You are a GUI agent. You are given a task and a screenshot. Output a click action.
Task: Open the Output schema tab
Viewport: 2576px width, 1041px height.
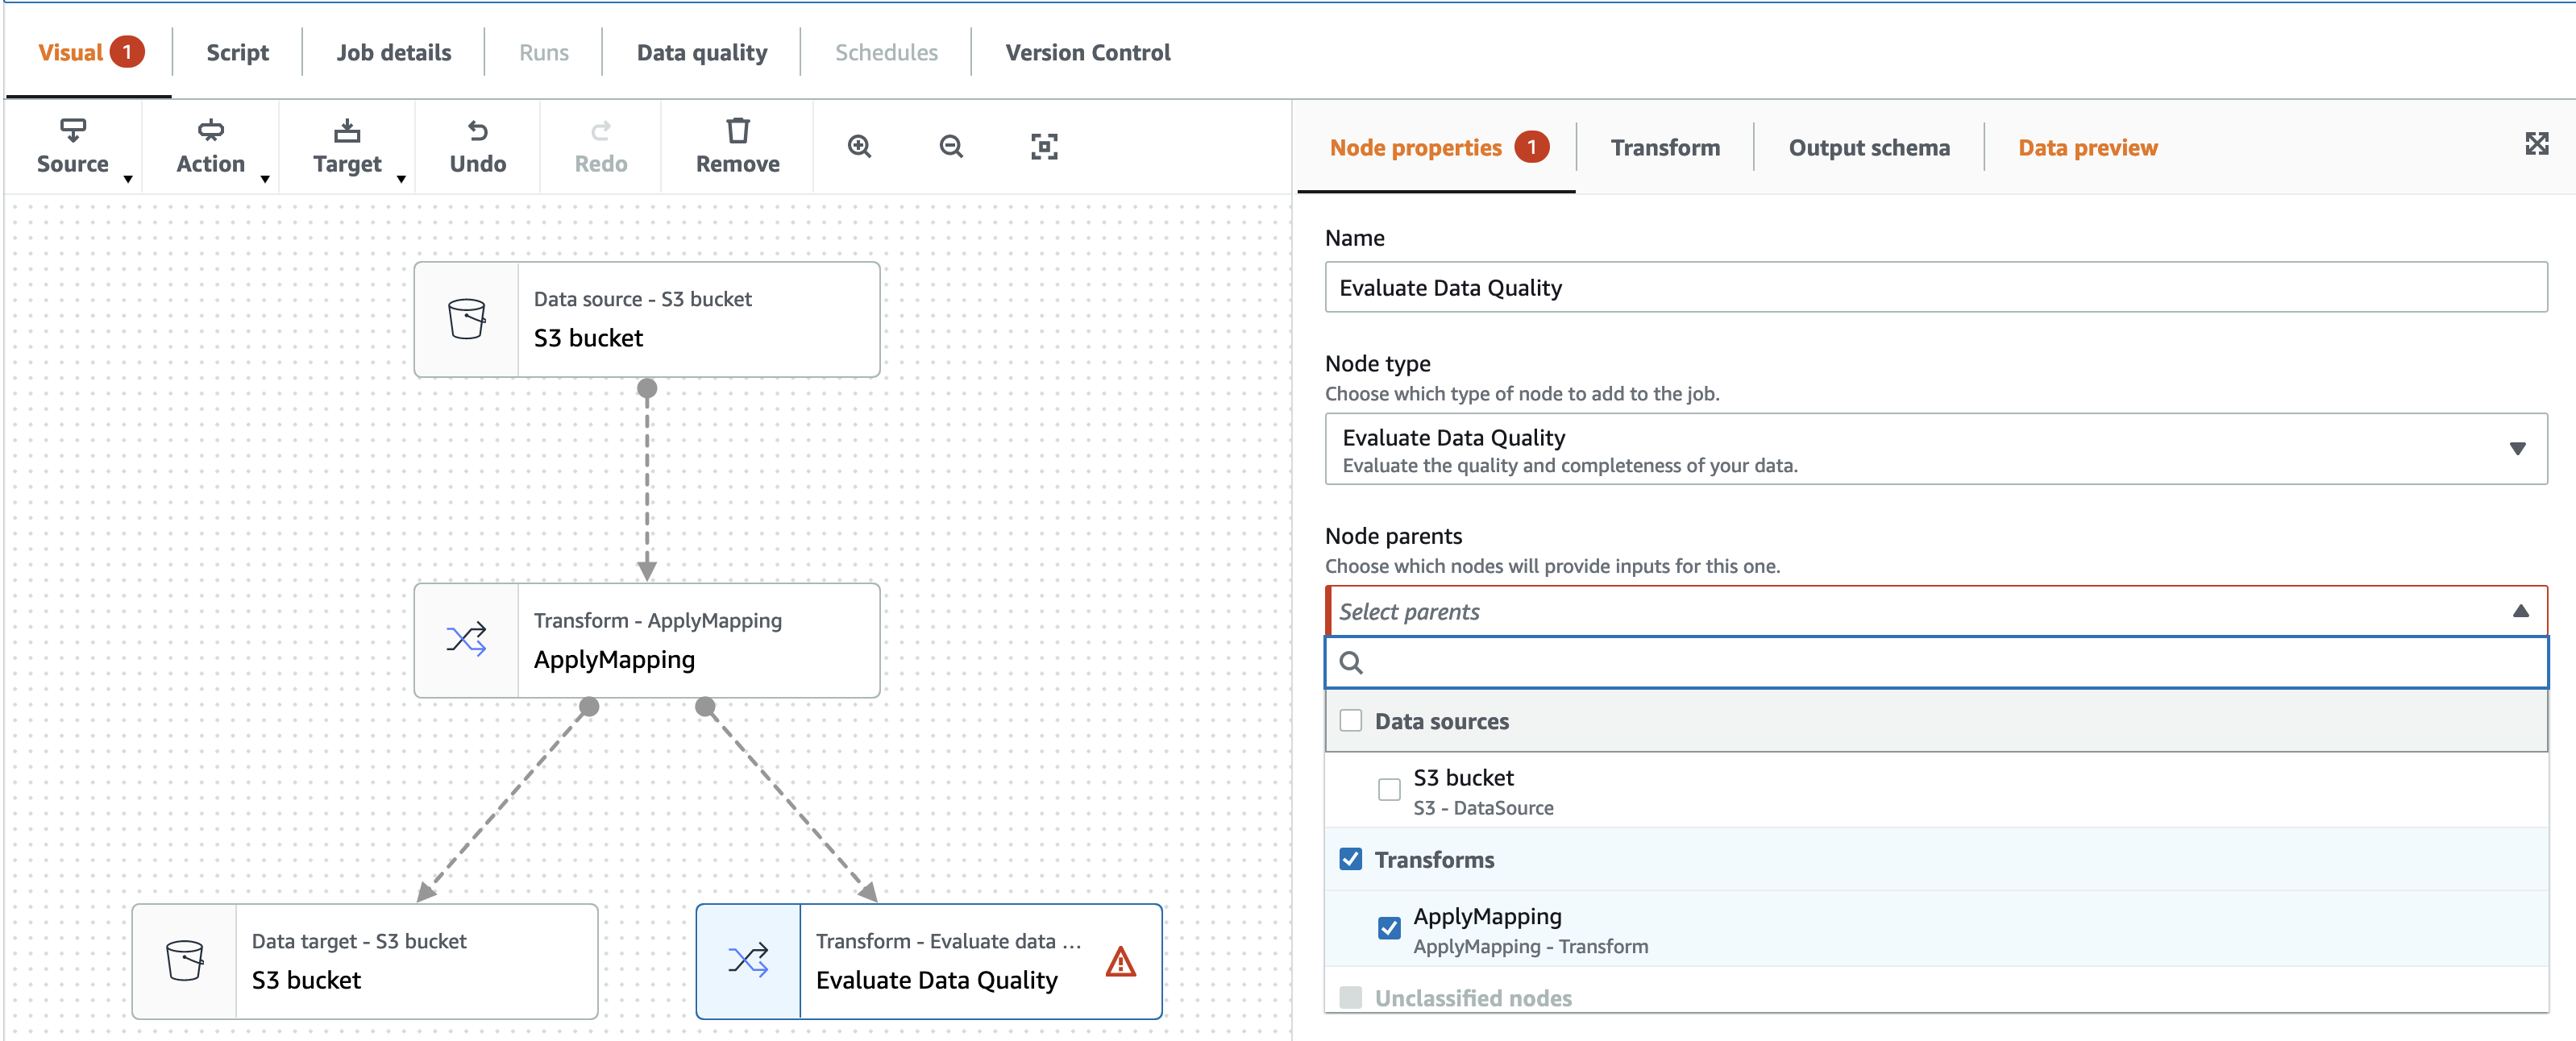[x=1868, y=148]
